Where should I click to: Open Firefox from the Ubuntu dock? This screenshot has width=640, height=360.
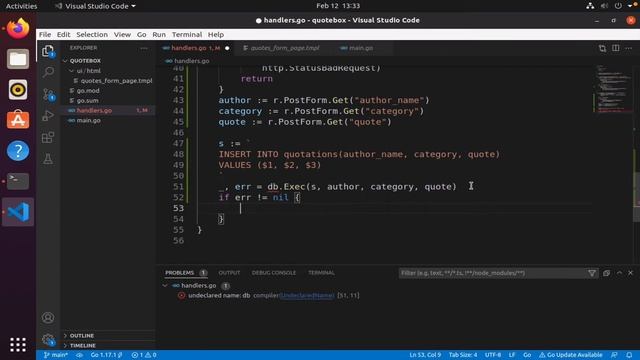18,29
